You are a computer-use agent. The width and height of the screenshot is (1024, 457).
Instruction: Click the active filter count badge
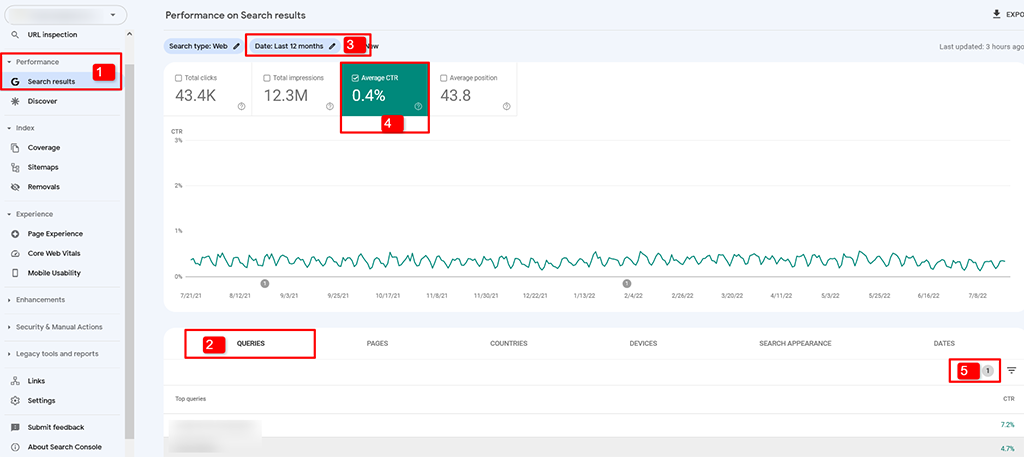(x=988, y=371)
